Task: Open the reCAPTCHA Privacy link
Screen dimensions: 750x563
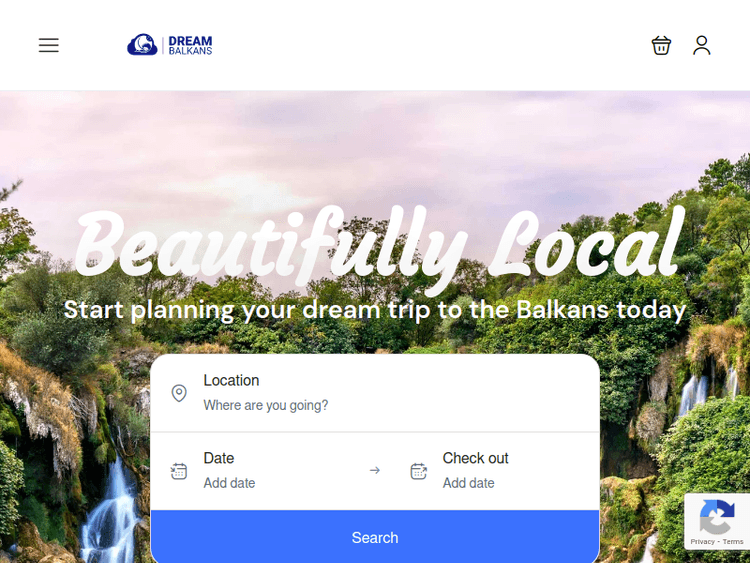Action: tap(702, 541)
